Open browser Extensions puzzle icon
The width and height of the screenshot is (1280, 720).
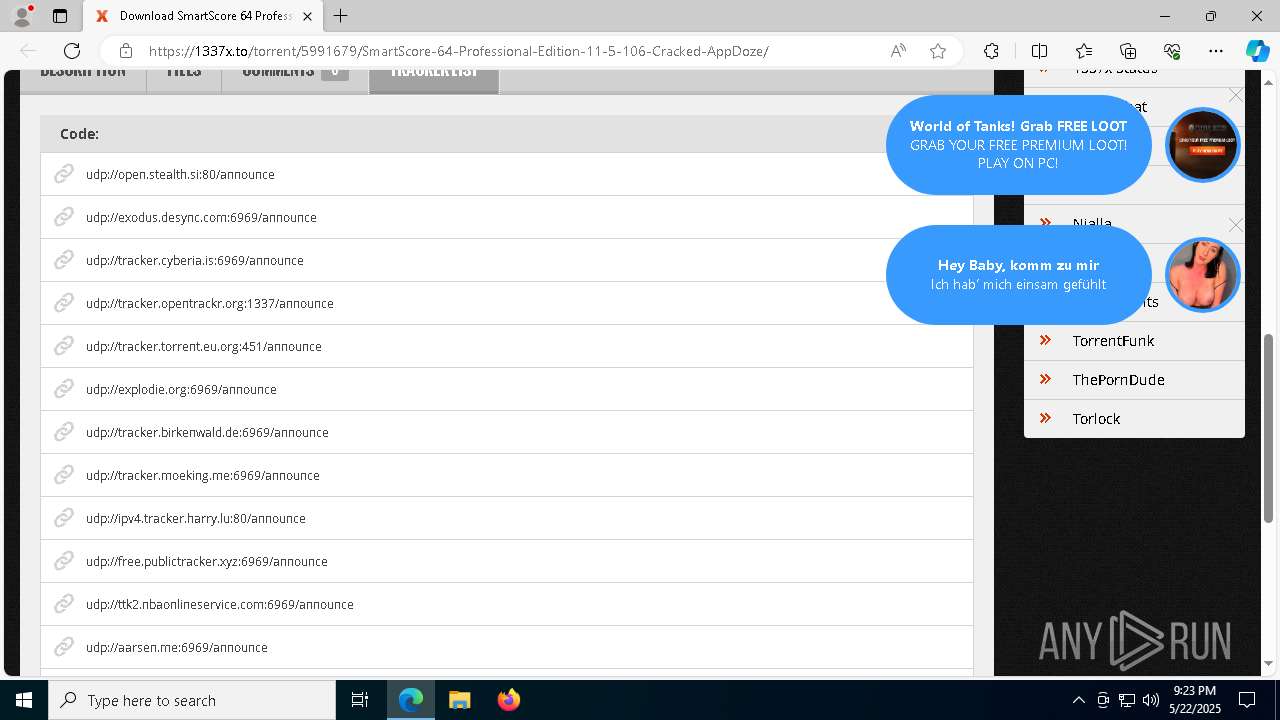[x=991, y=51]
